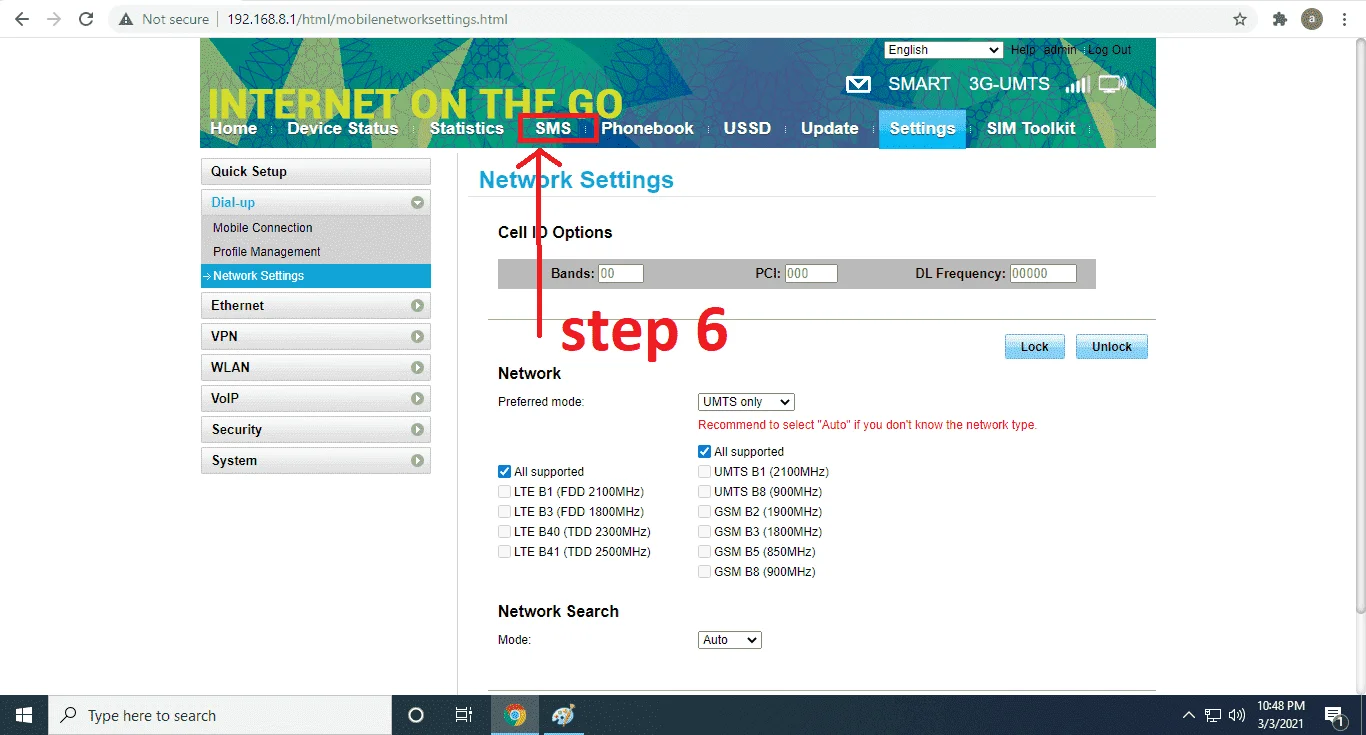Open Cortana circle icon in taskbar

coord(416,715)
